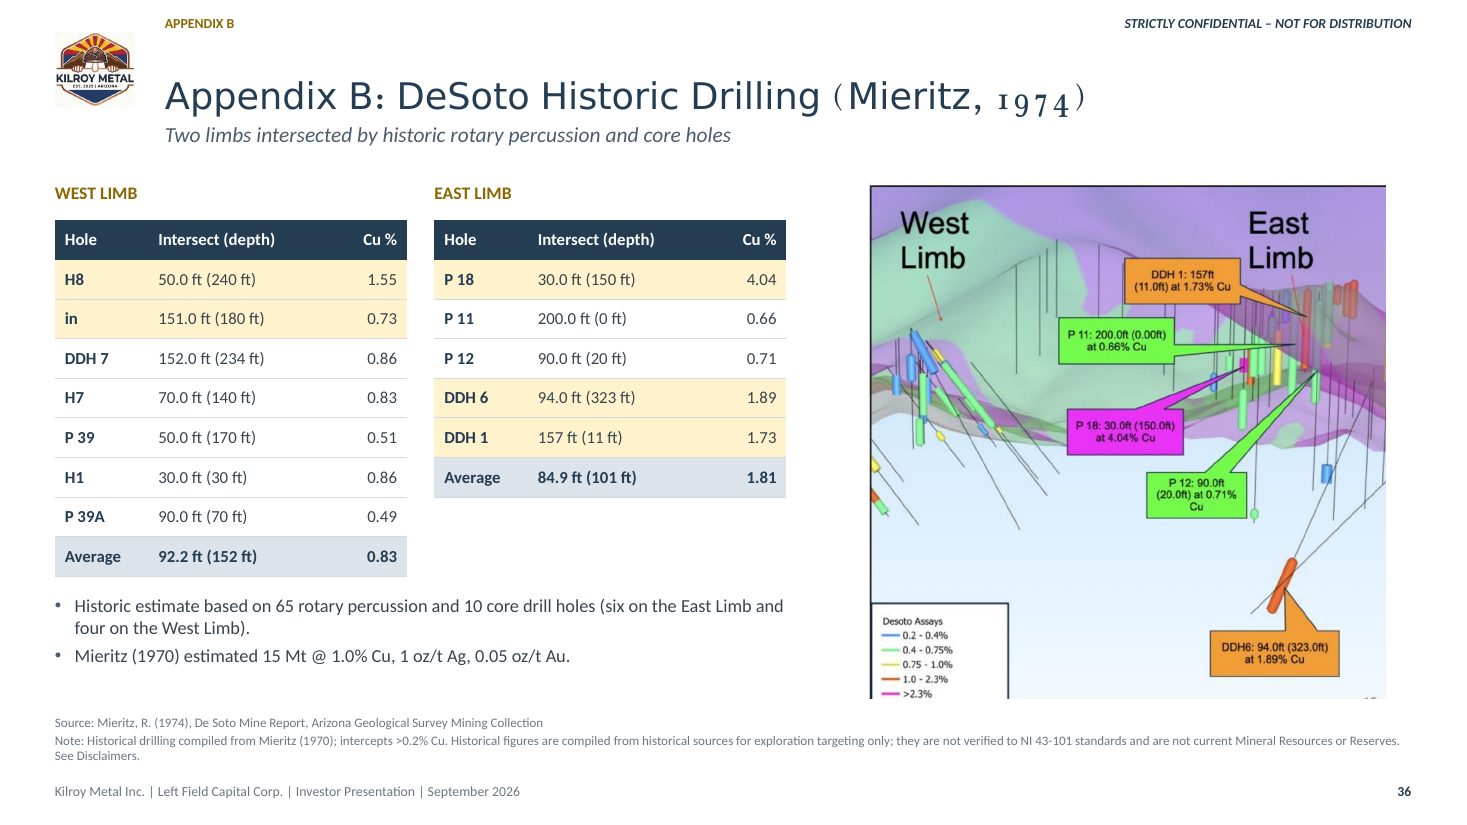The width and height of the screenshot is (1467, 825).
Task: Click the "Intersect (depth)" header of the East Limb table
Action: click(x=596, y=240)
